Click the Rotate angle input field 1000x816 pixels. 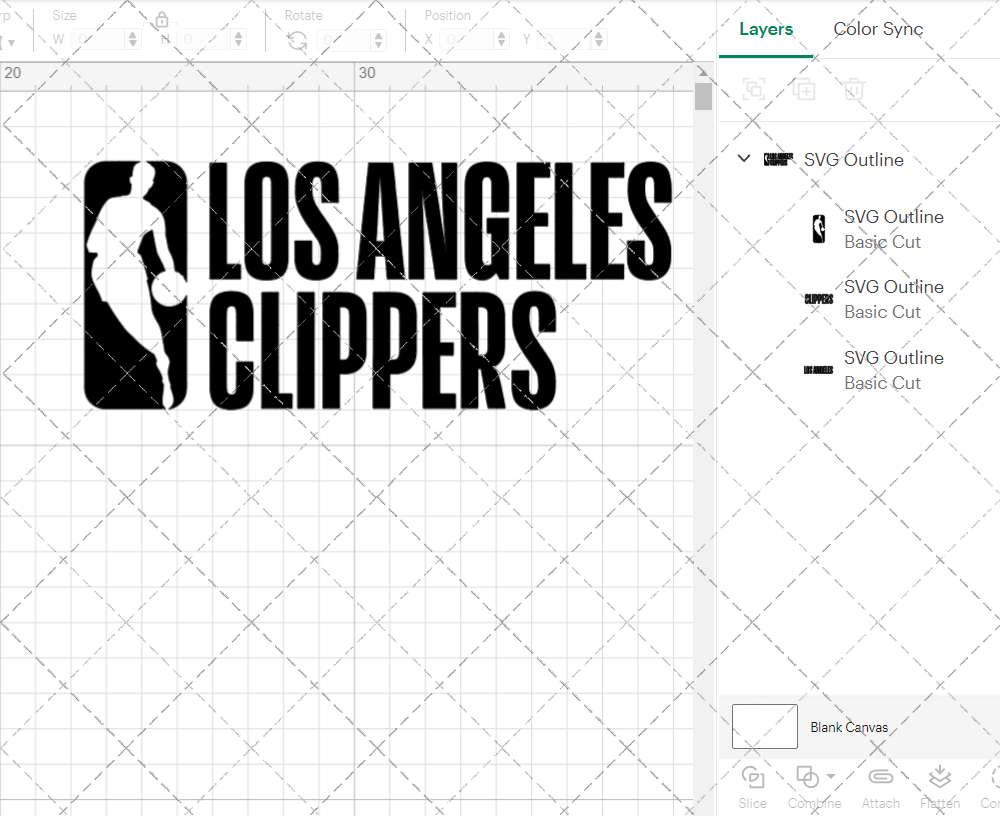[x=344, y=40]
